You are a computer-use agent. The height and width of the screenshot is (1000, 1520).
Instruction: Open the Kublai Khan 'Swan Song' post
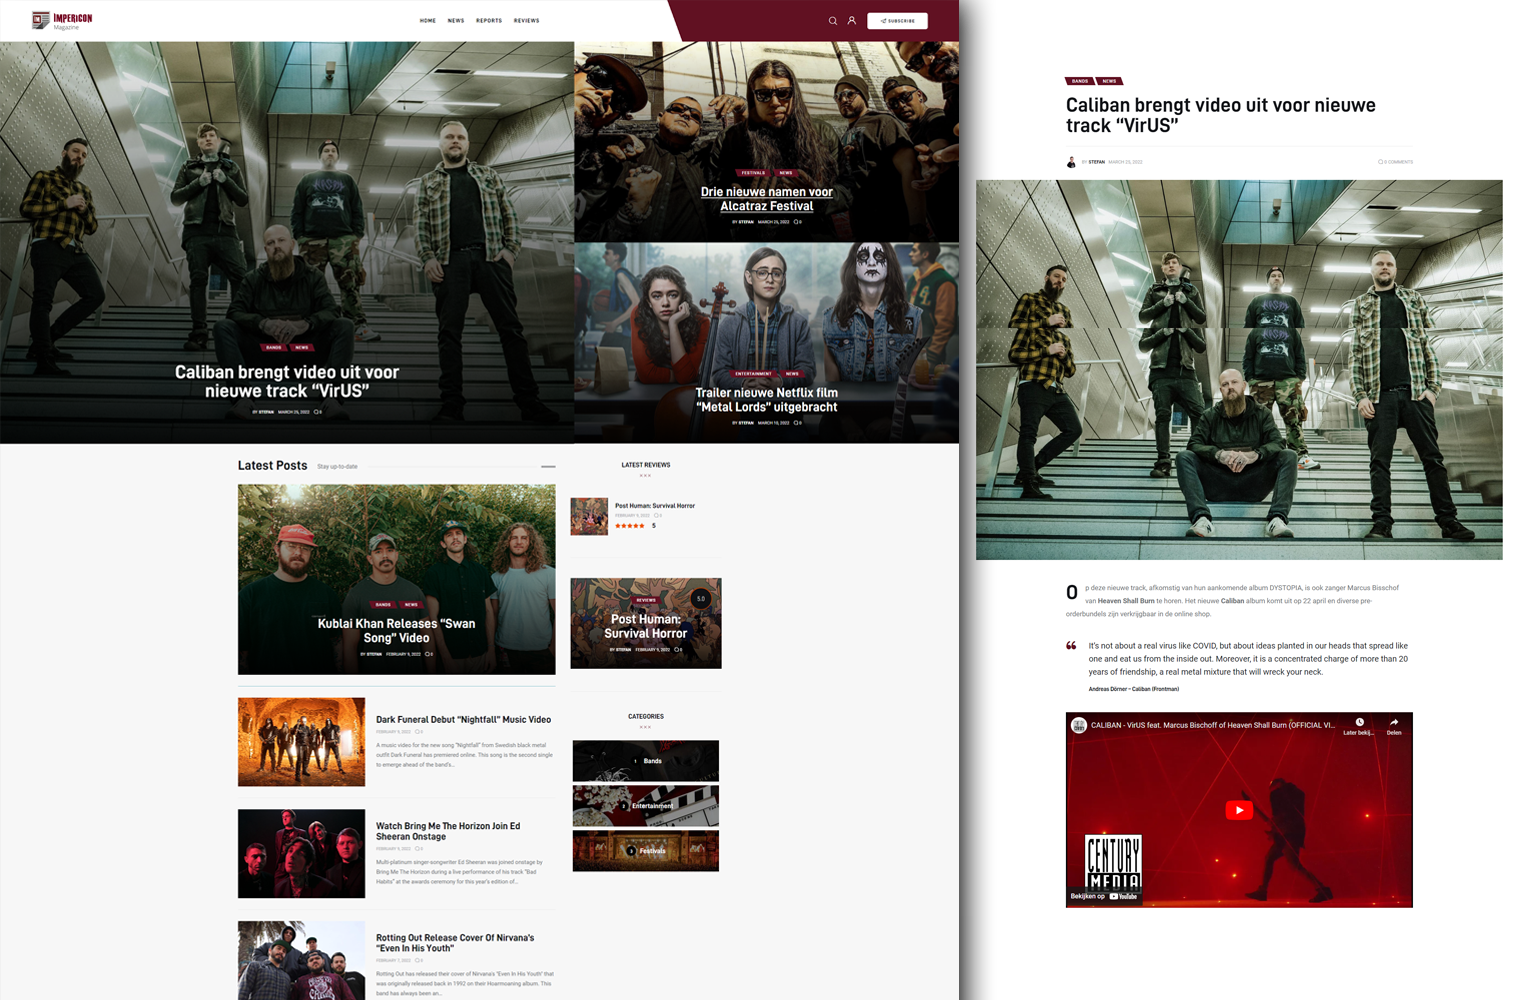coord(396,630)
